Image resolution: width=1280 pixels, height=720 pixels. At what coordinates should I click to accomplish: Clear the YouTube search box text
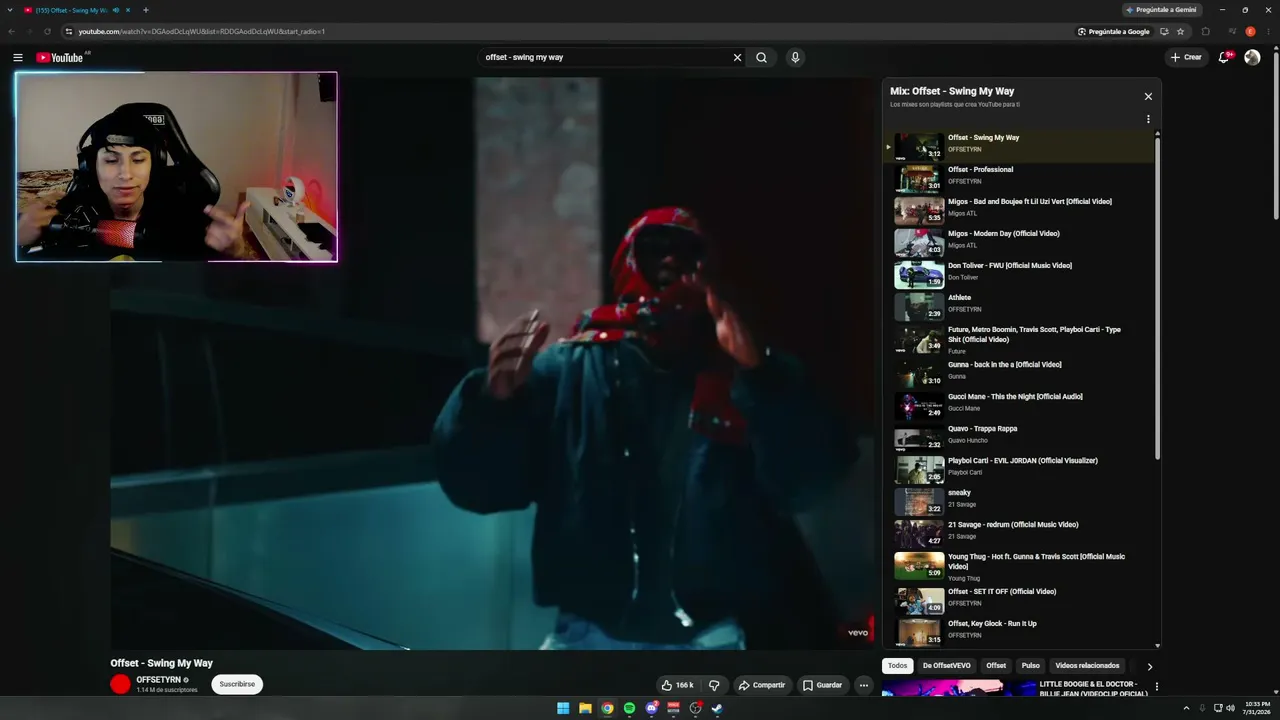coord(738,57)
